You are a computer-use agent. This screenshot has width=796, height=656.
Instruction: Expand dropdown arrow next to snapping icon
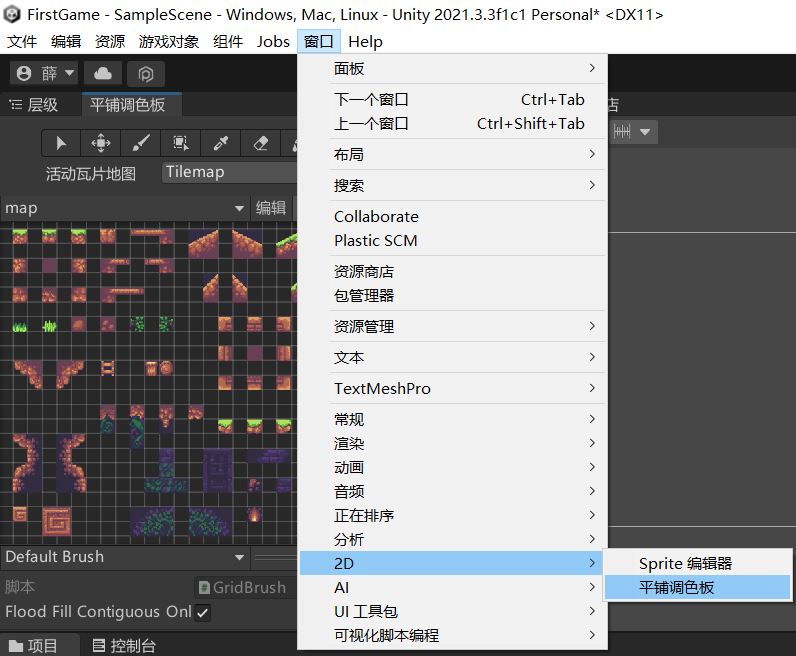645,132
